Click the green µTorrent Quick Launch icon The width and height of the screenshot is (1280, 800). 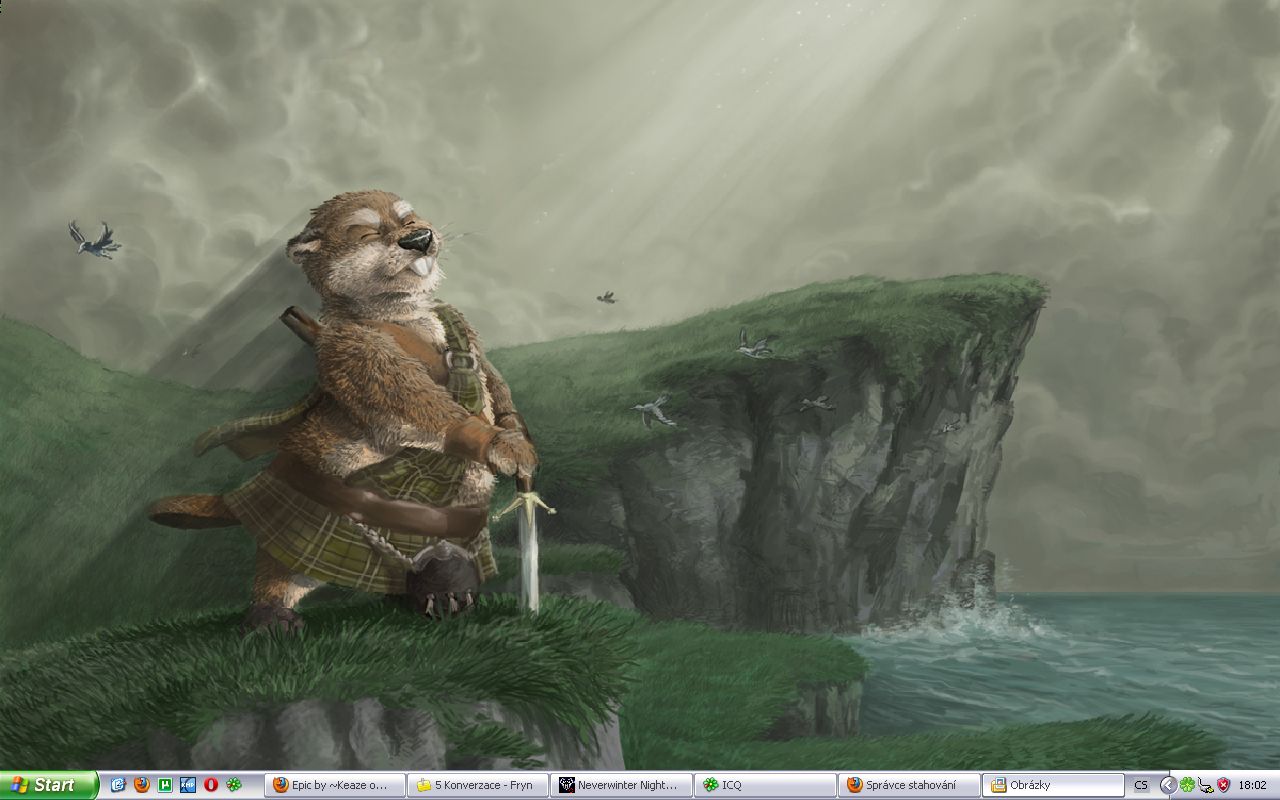pos(164,785)
